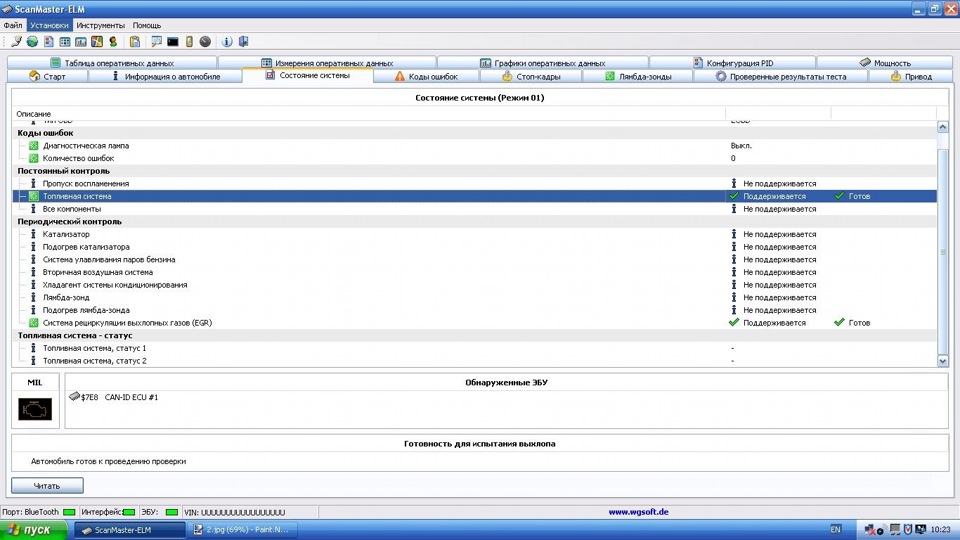Viewport: 960px width, 540px height.
Task: Select Вторичная воздушная система row
Action: tap(474, 272)
